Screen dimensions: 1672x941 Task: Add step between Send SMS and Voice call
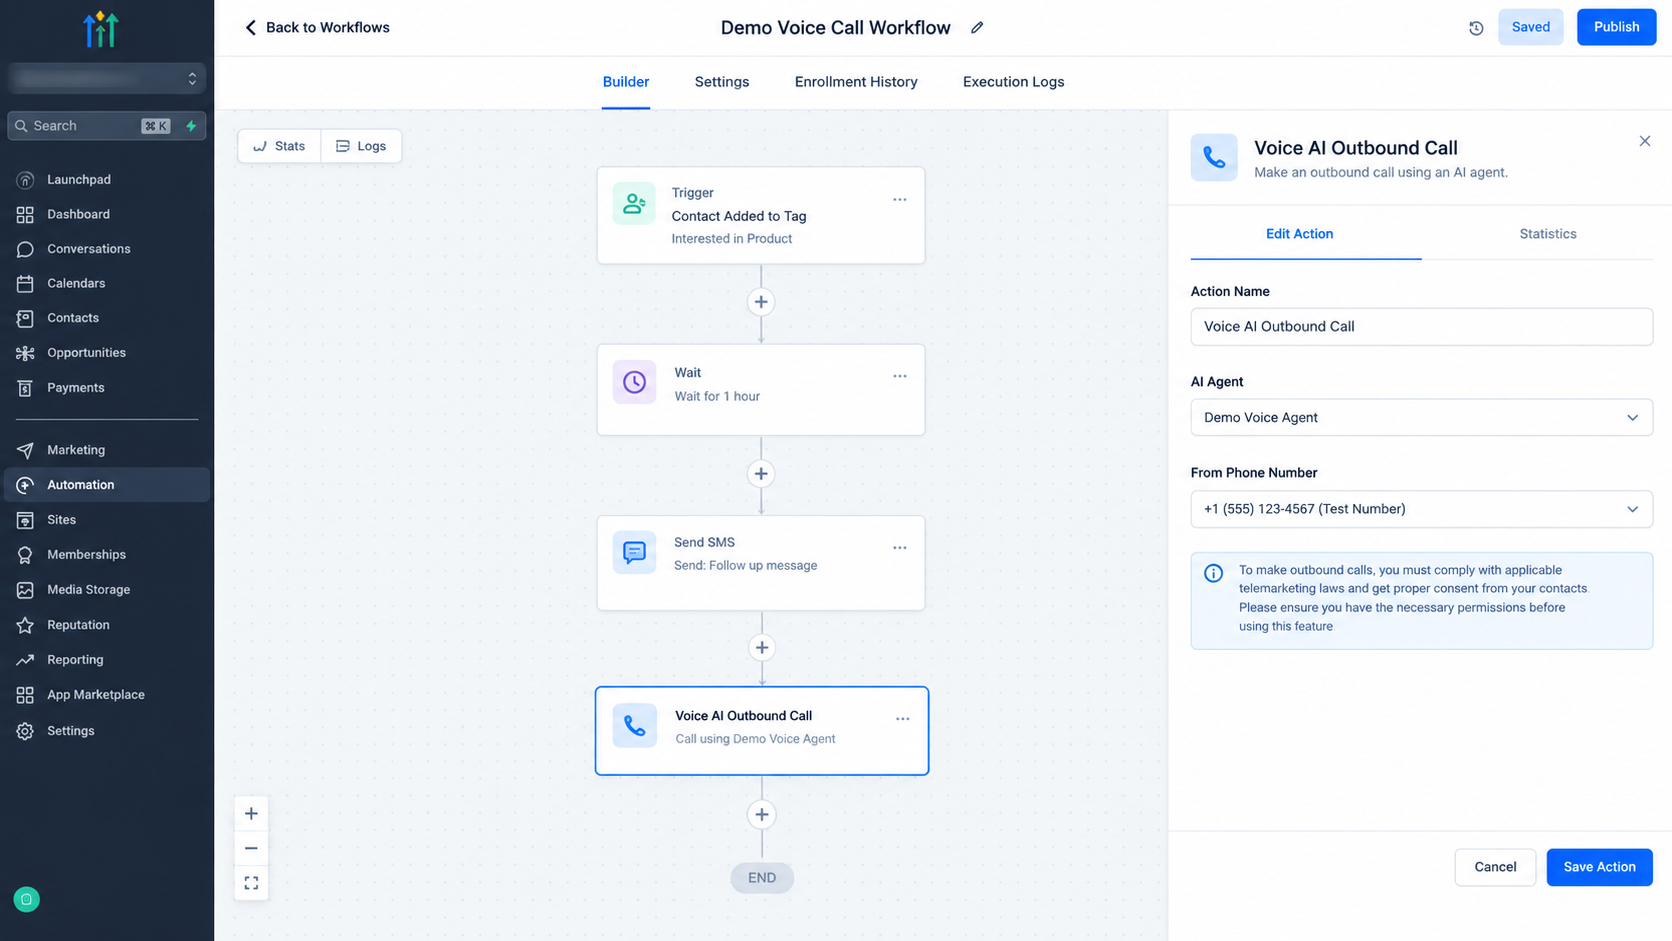point(762,648)
